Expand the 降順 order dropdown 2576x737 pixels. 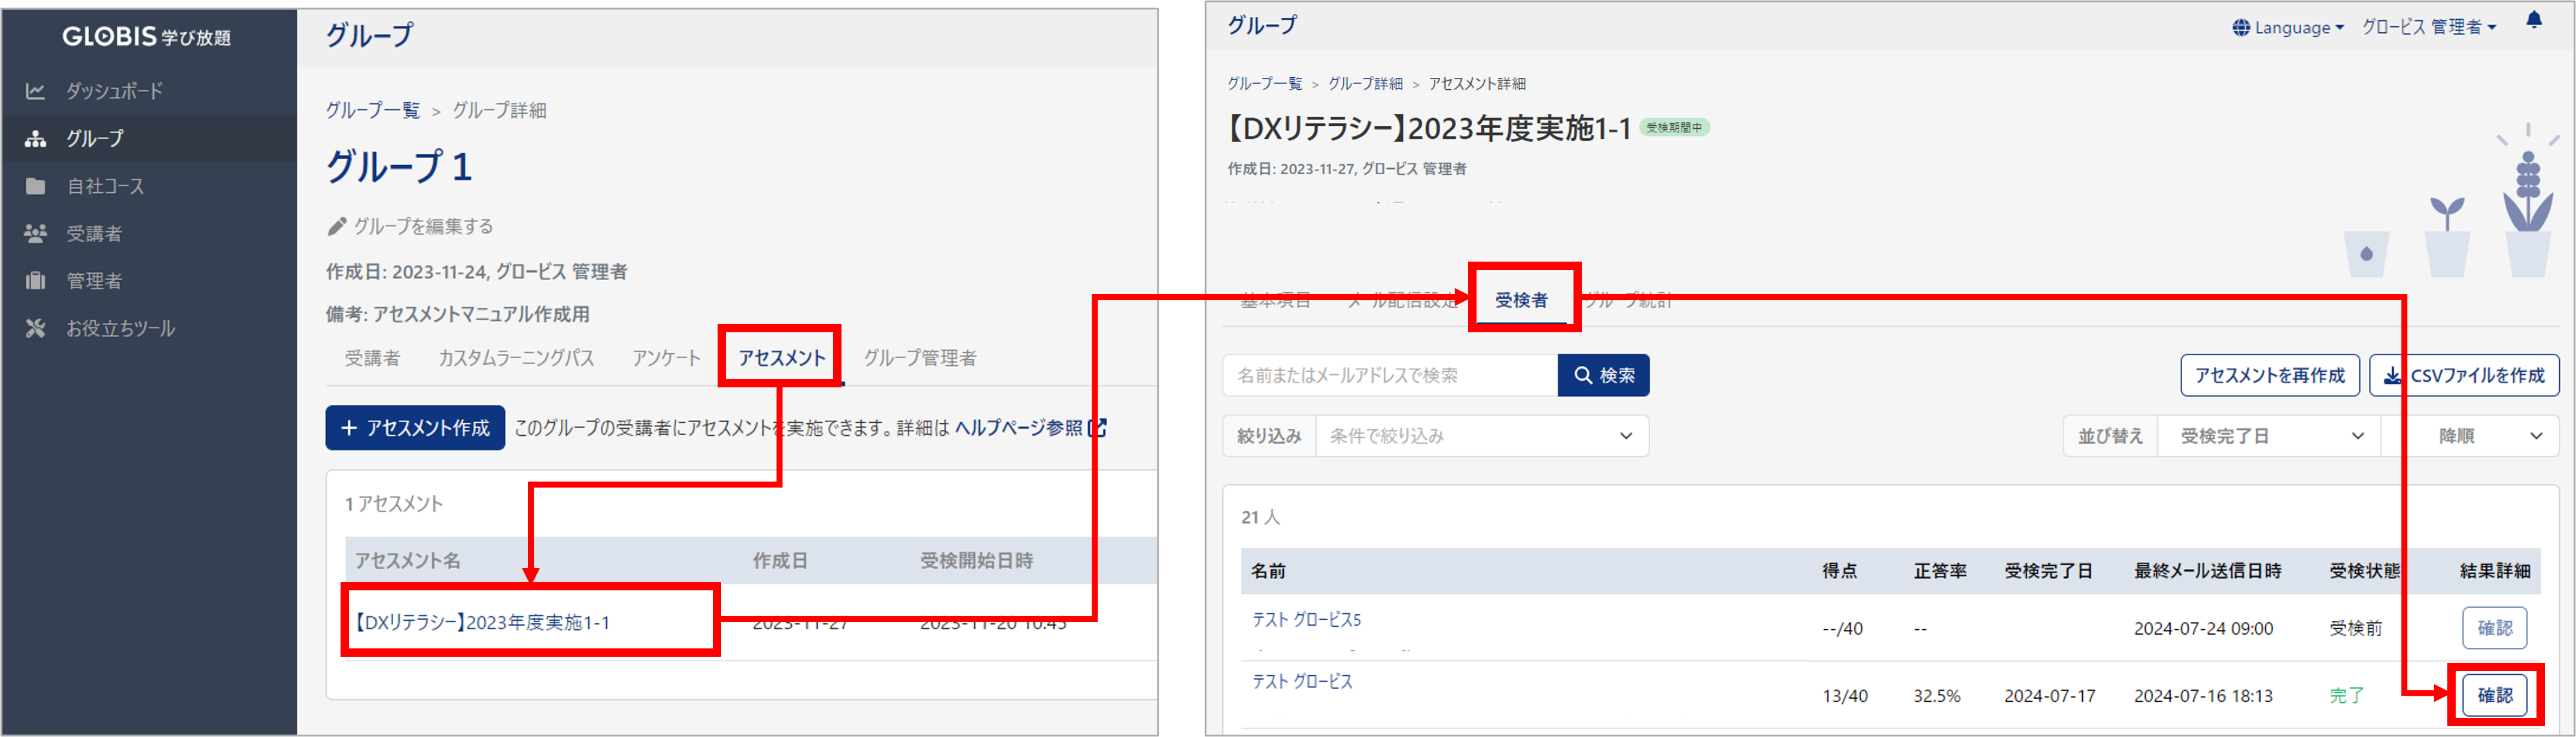tap(2470, 436)
